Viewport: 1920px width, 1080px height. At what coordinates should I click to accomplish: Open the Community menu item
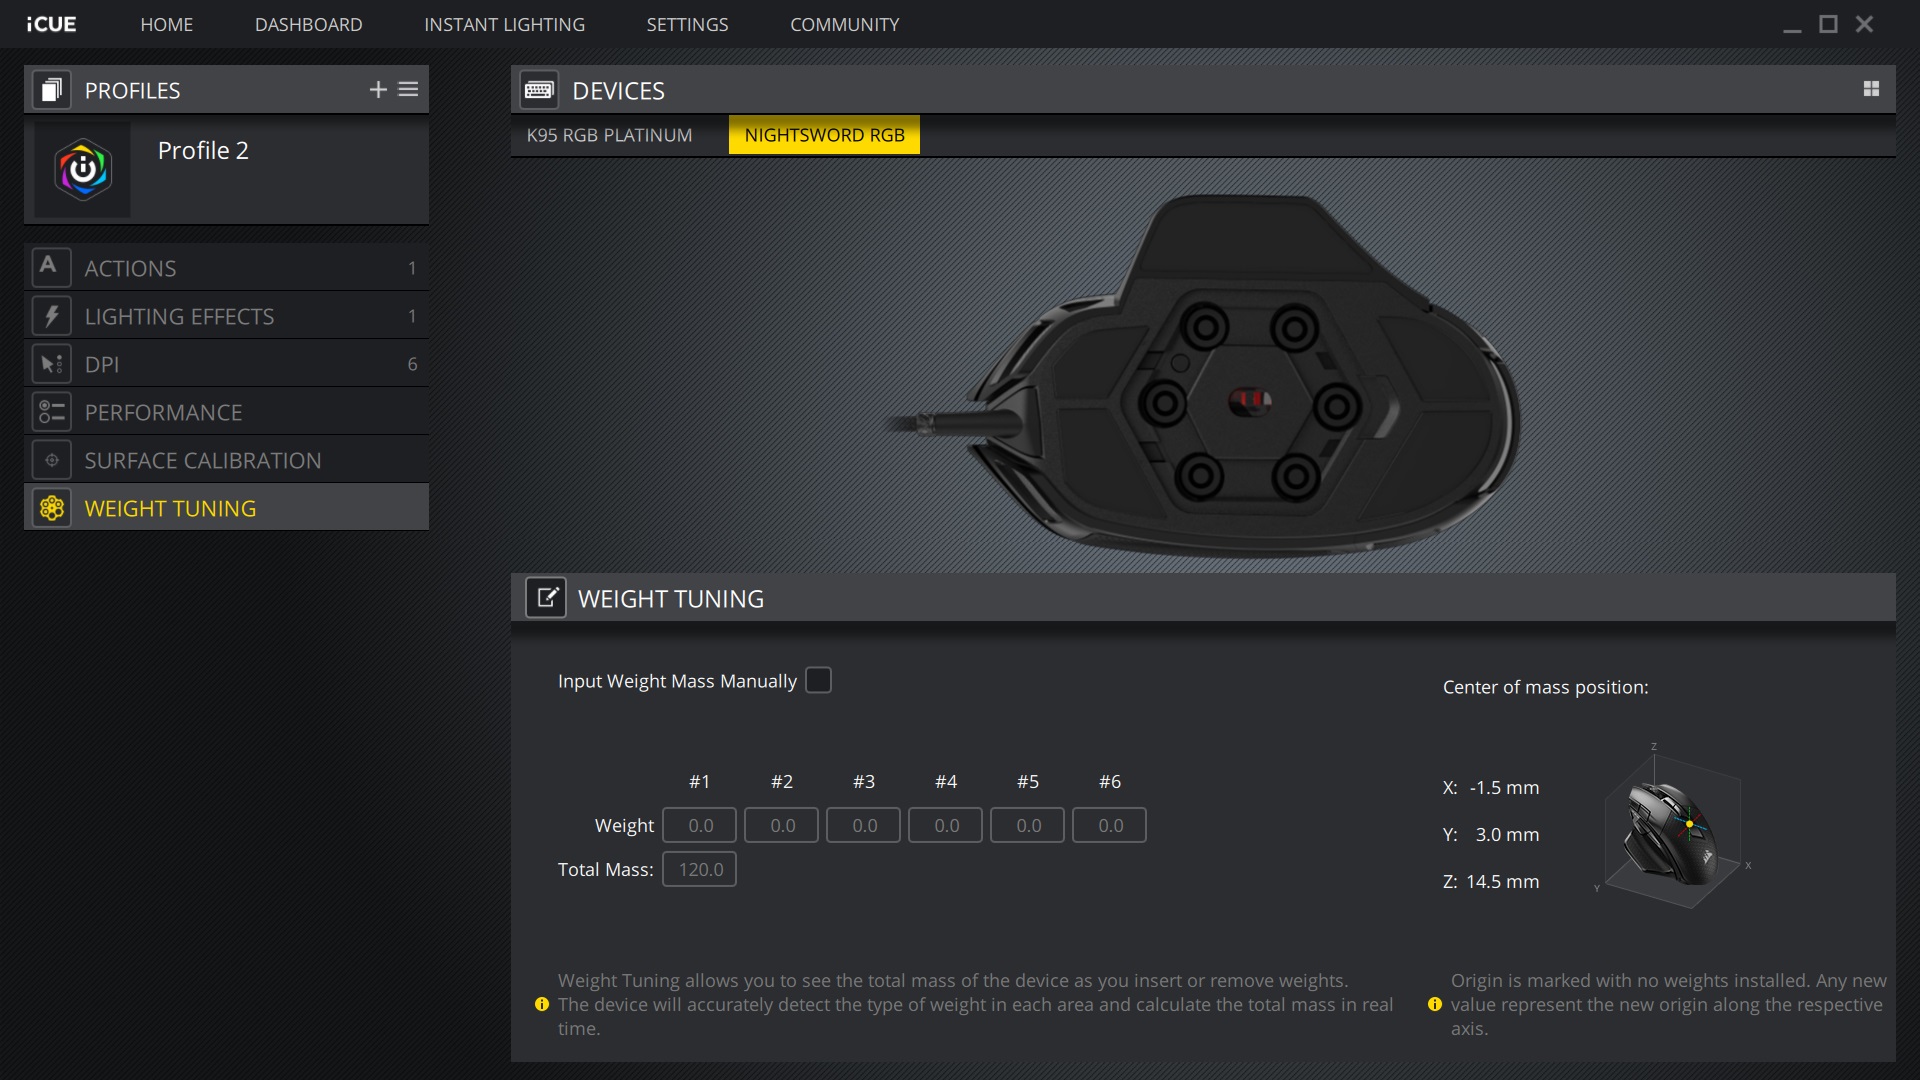point(844,24)
